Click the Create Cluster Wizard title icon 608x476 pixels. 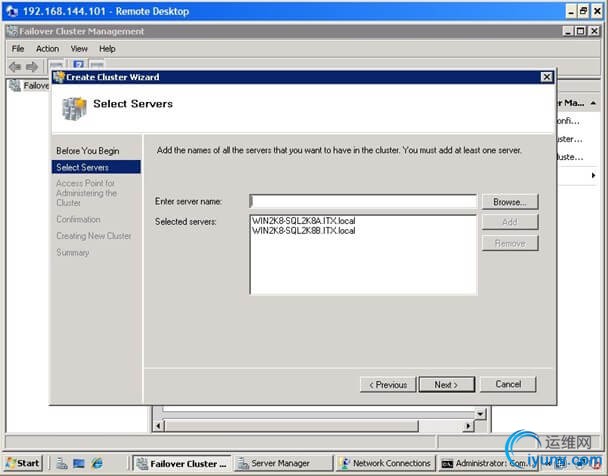pos(59,77)
